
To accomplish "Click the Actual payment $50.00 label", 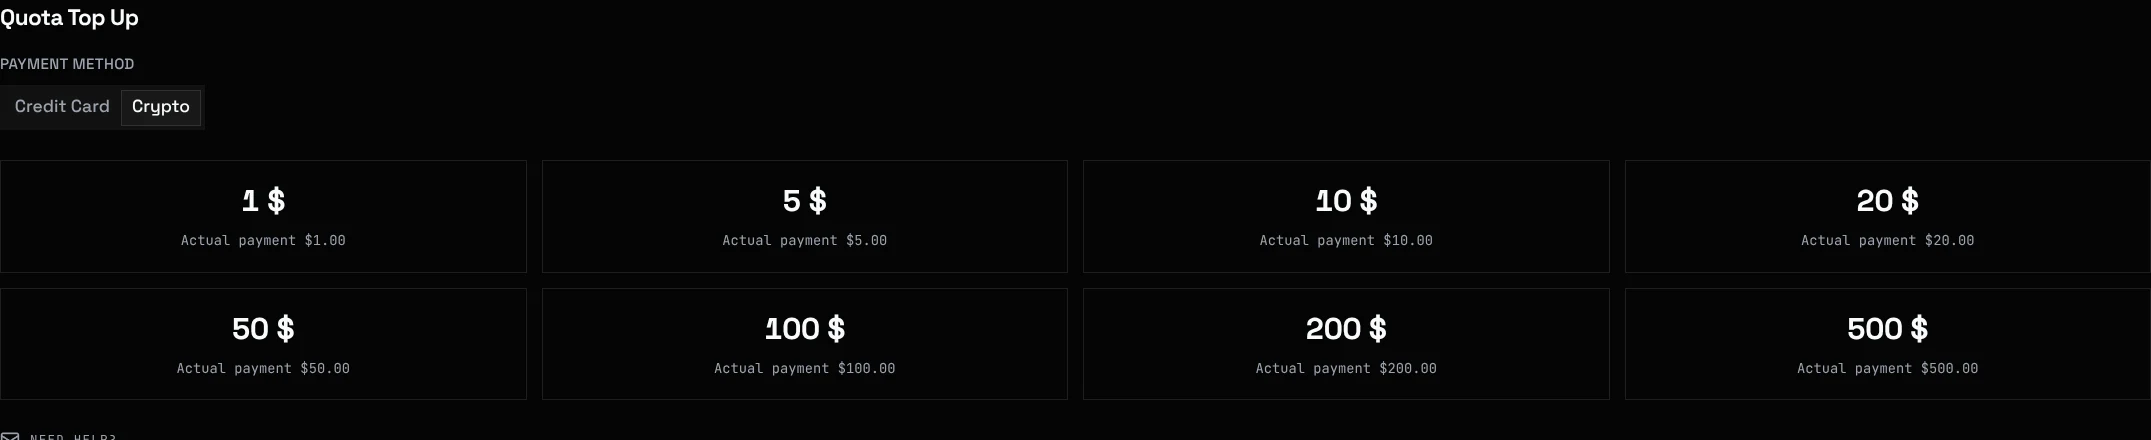I will click(263, 369).
